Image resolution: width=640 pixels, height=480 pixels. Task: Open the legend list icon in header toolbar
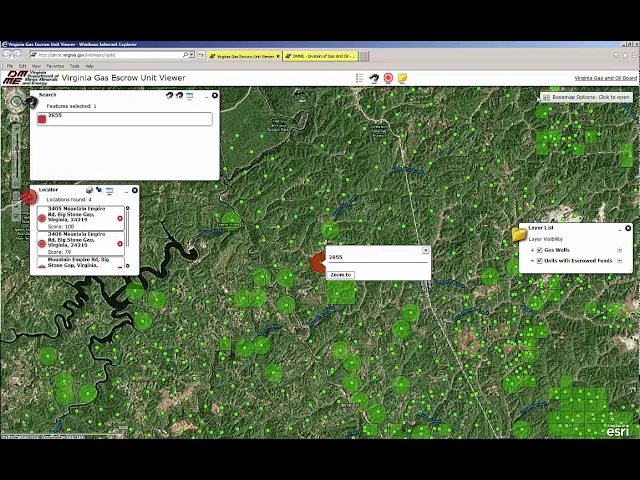[x=360, y=78]
